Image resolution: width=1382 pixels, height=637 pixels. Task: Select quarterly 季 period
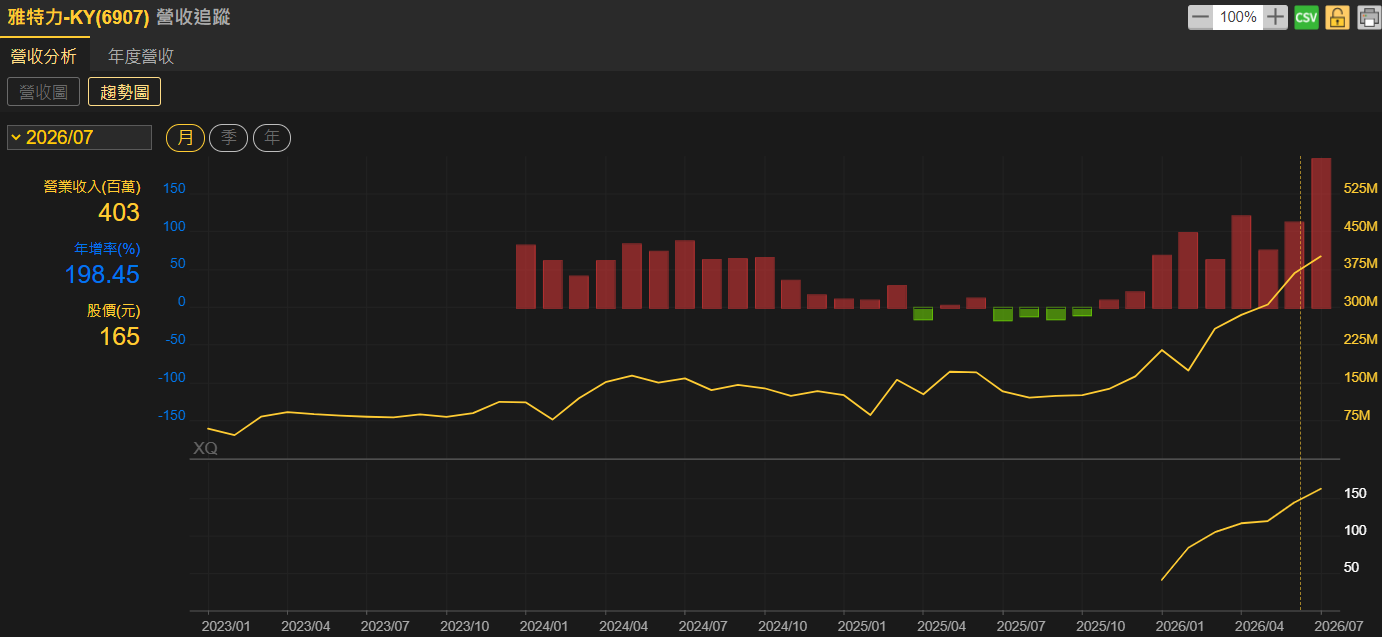tap(228, 138)
